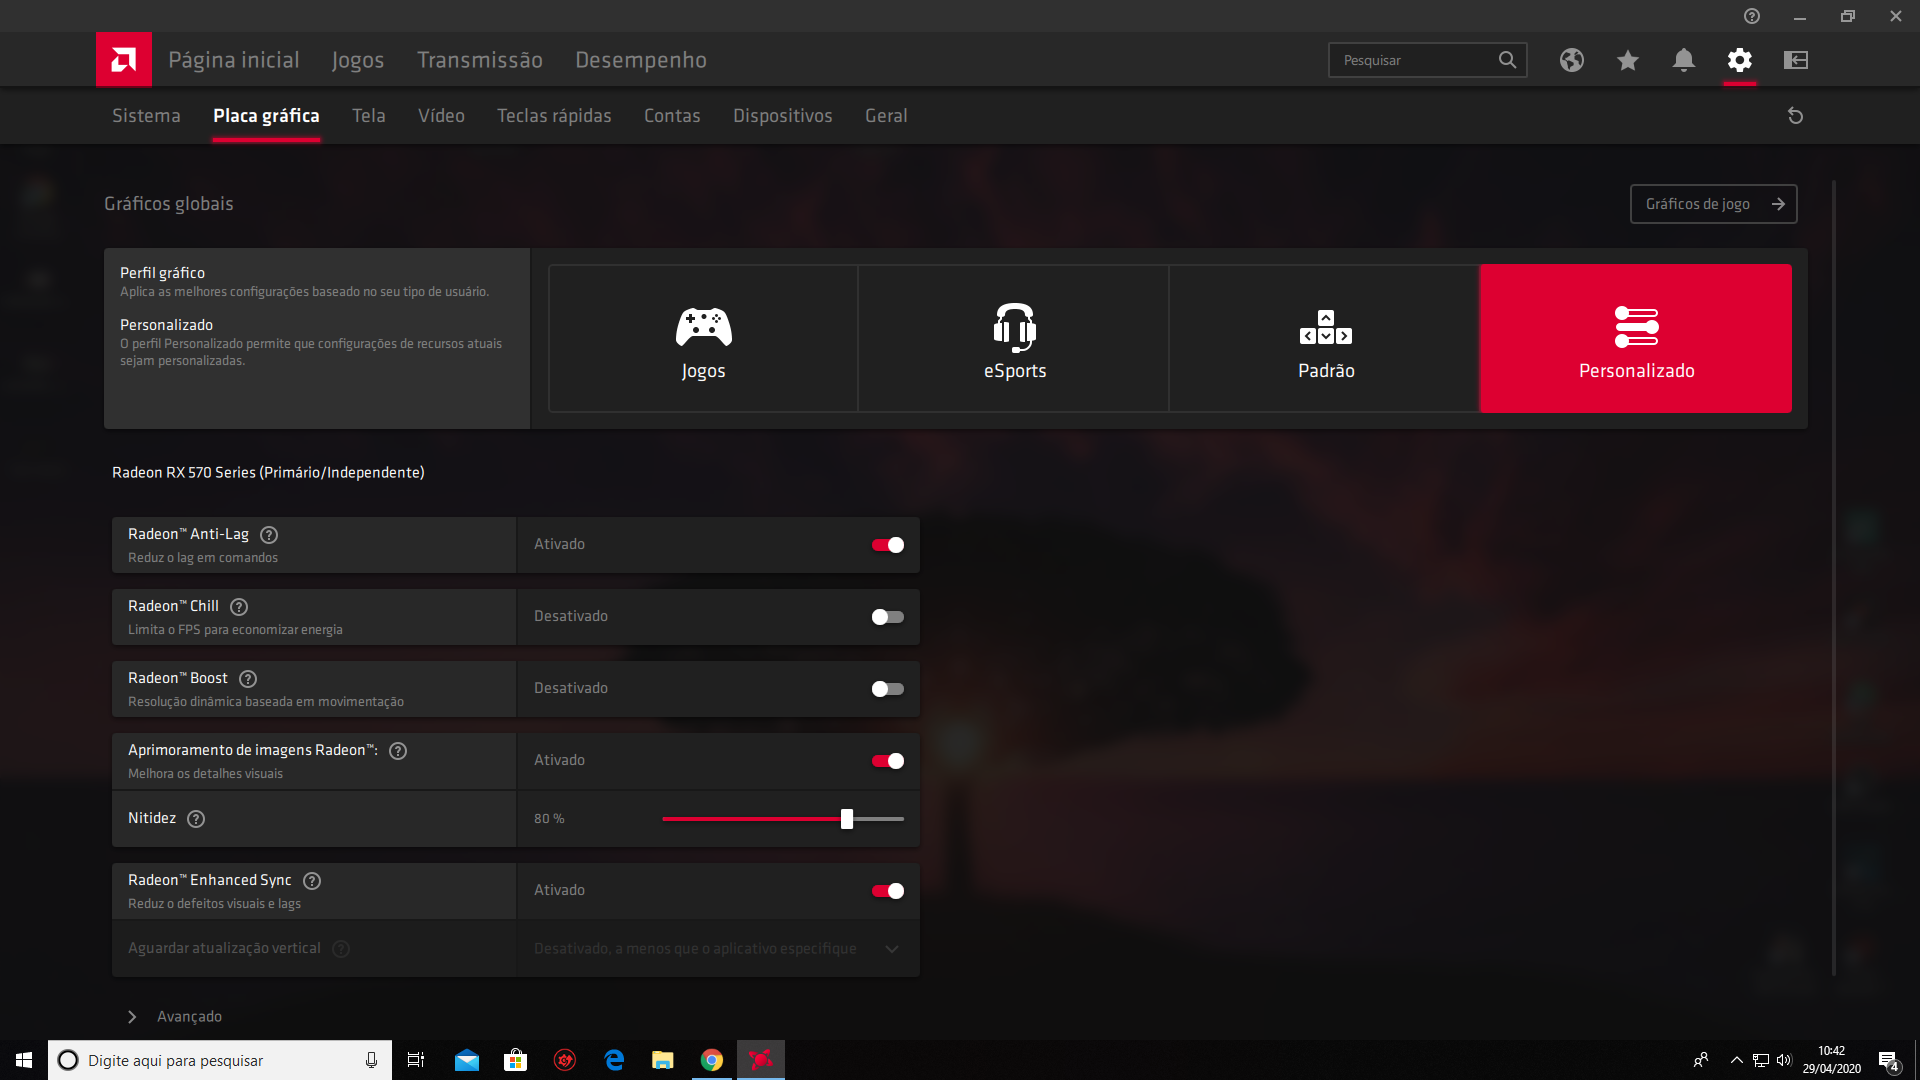The height and width of the screenshot is (1080, 1920).
Task: Open the taskbar clock and date
Action: coord(1832,1060)
